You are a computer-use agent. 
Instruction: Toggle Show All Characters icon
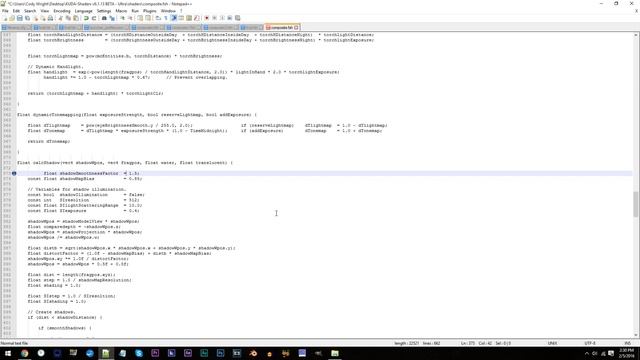pos(166,18)
